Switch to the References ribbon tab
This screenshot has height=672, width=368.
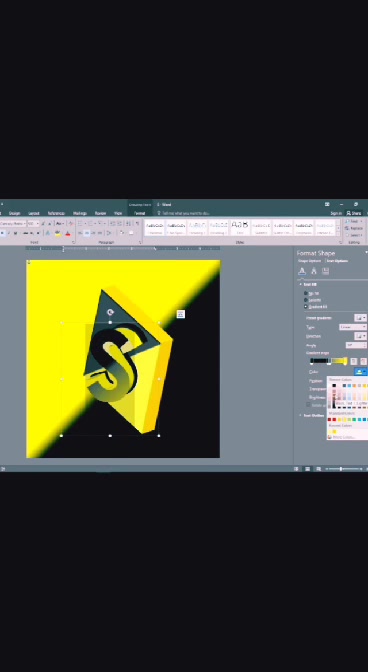pyautogui.click(x=56, y=213)
